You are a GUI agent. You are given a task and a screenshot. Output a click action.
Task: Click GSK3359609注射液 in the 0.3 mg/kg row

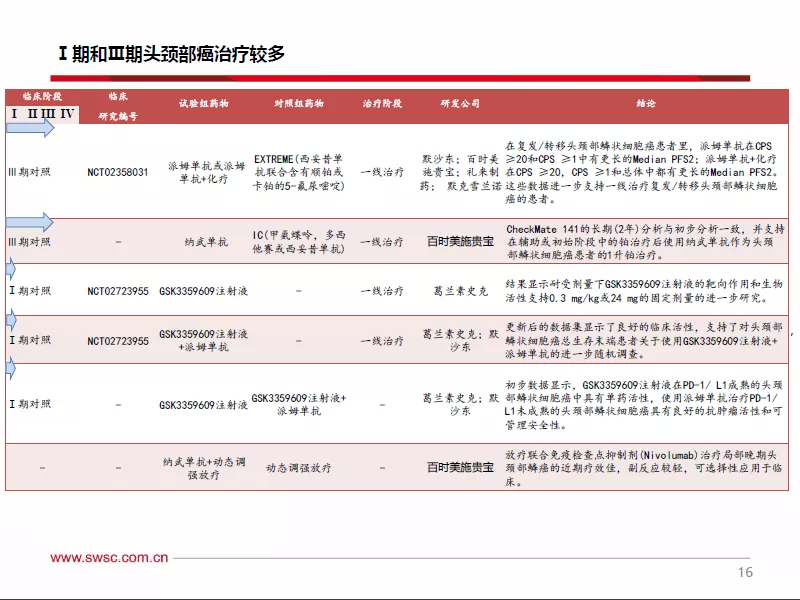204,291
